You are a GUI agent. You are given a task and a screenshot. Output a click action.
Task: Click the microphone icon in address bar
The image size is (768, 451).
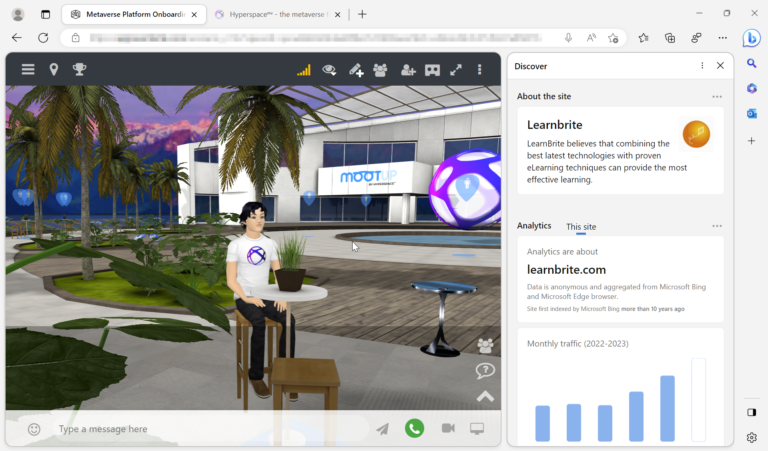click(568, 38)
